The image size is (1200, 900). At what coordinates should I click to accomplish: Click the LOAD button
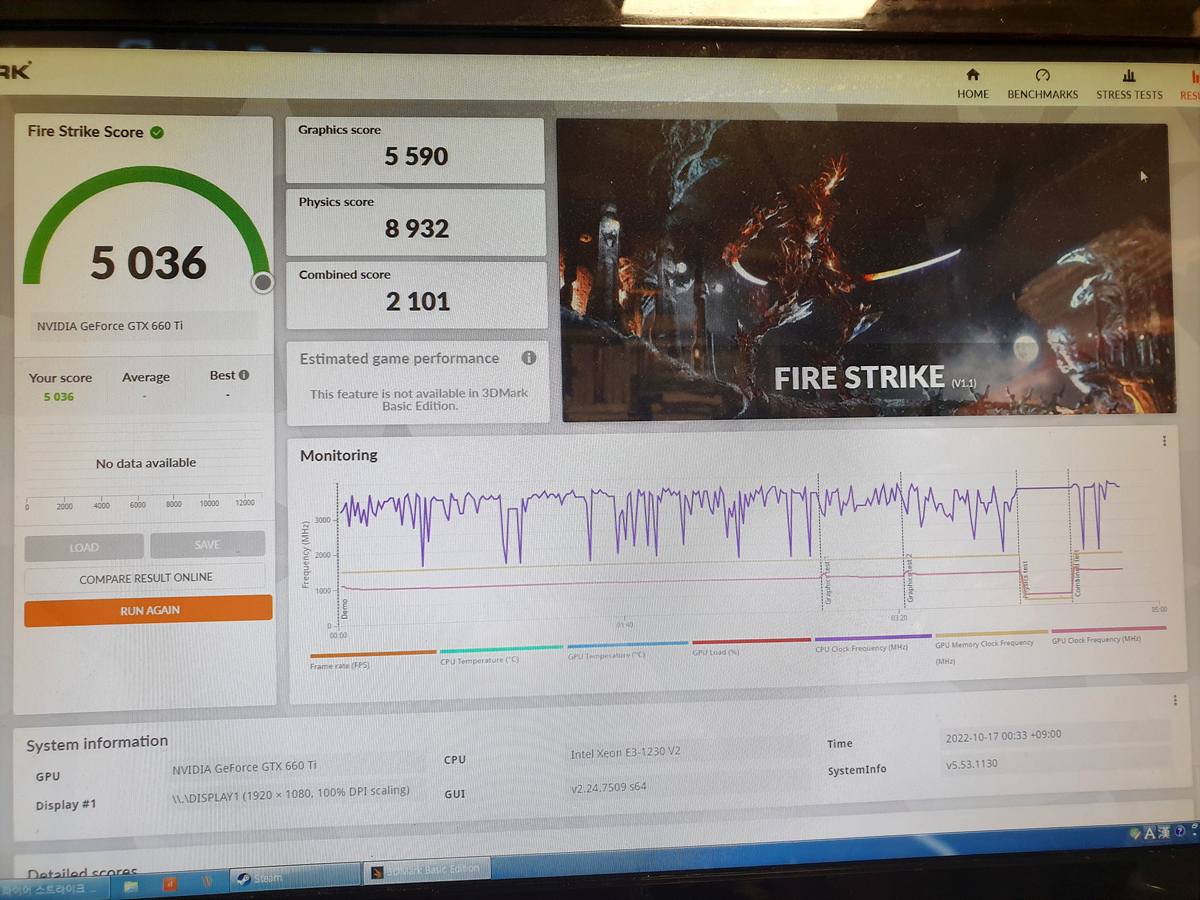click(x=84, y=547)
